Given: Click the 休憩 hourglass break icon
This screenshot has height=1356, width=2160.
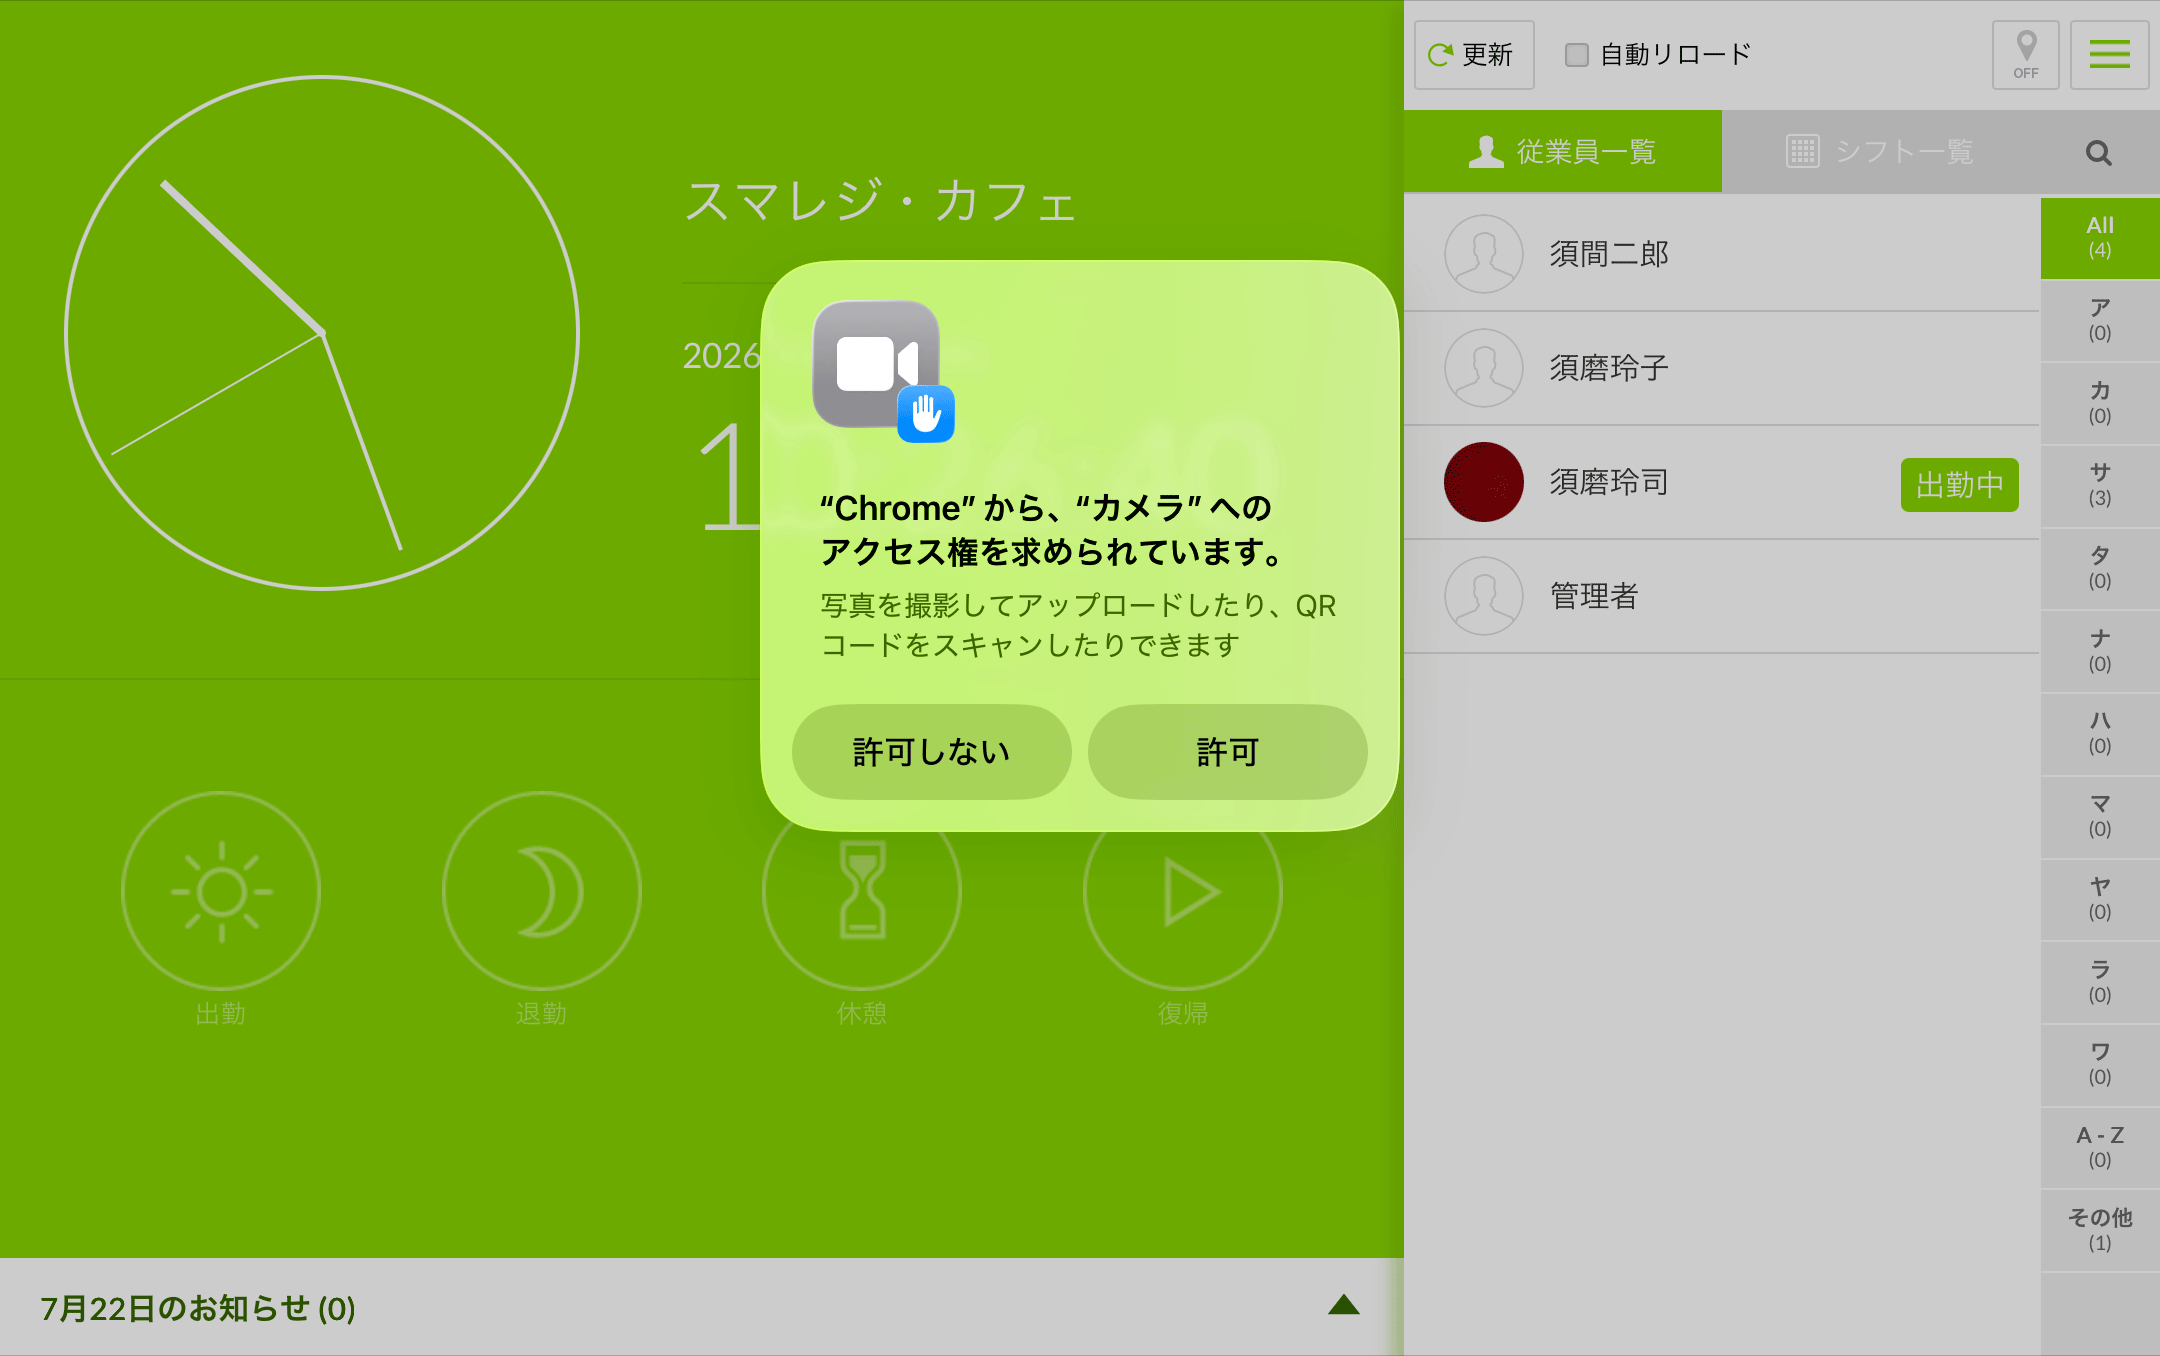Looking at the screenshot, I should tap(862, 892).
